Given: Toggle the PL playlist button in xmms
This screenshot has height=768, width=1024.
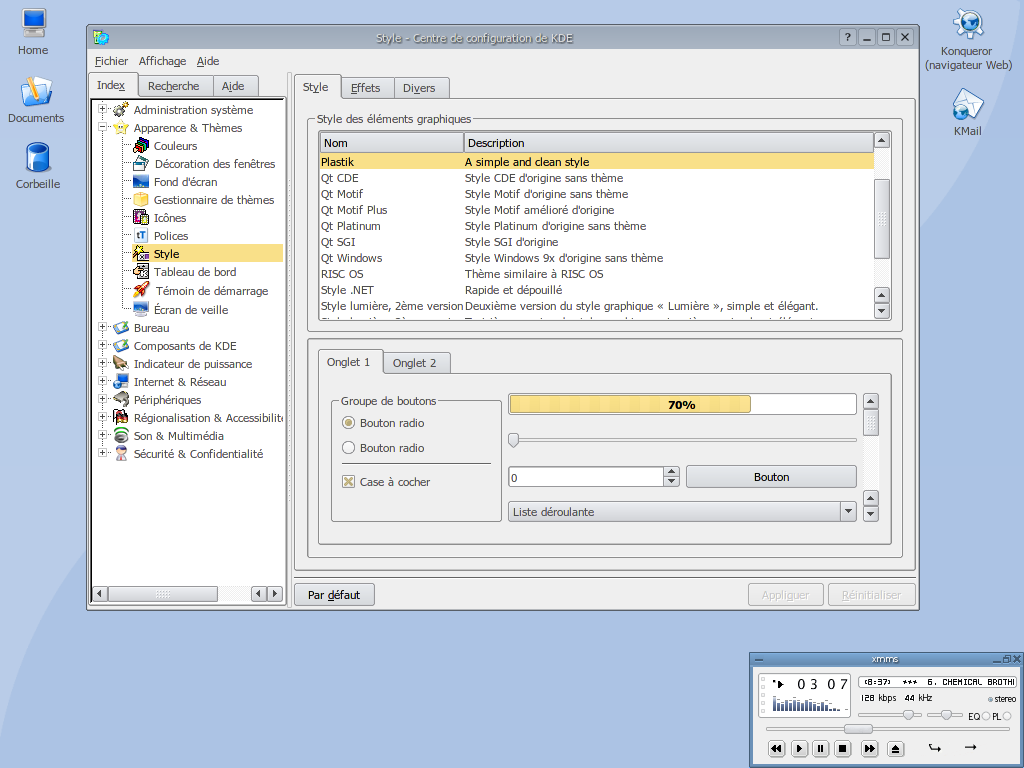Looking at the screenshot, I should pos(1007,716).
